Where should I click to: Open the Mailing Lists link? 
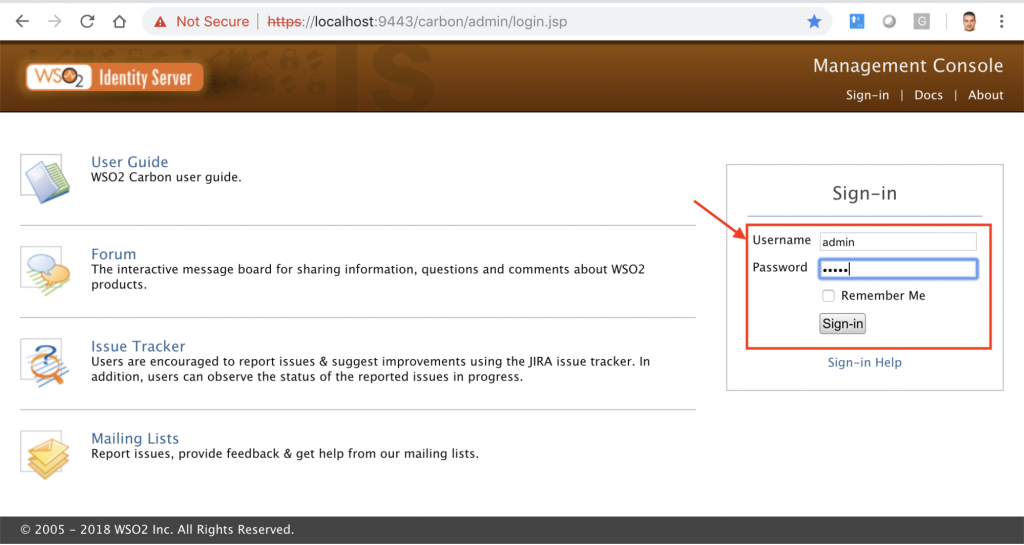135,438
